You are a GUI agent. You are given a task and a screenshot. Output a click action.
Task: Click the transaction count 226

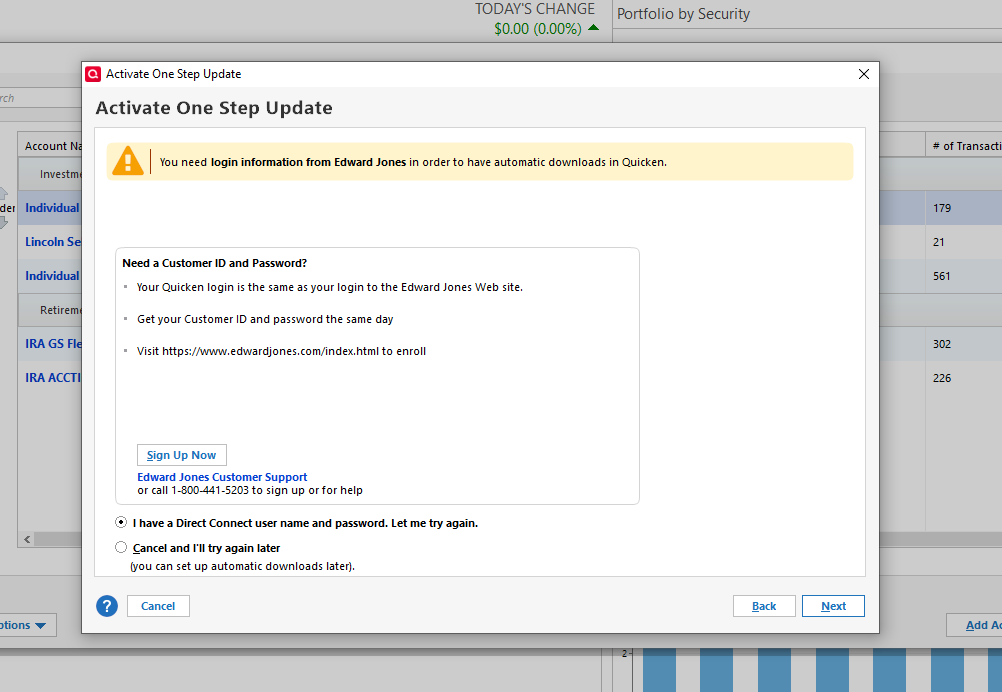tap(941, 378)
